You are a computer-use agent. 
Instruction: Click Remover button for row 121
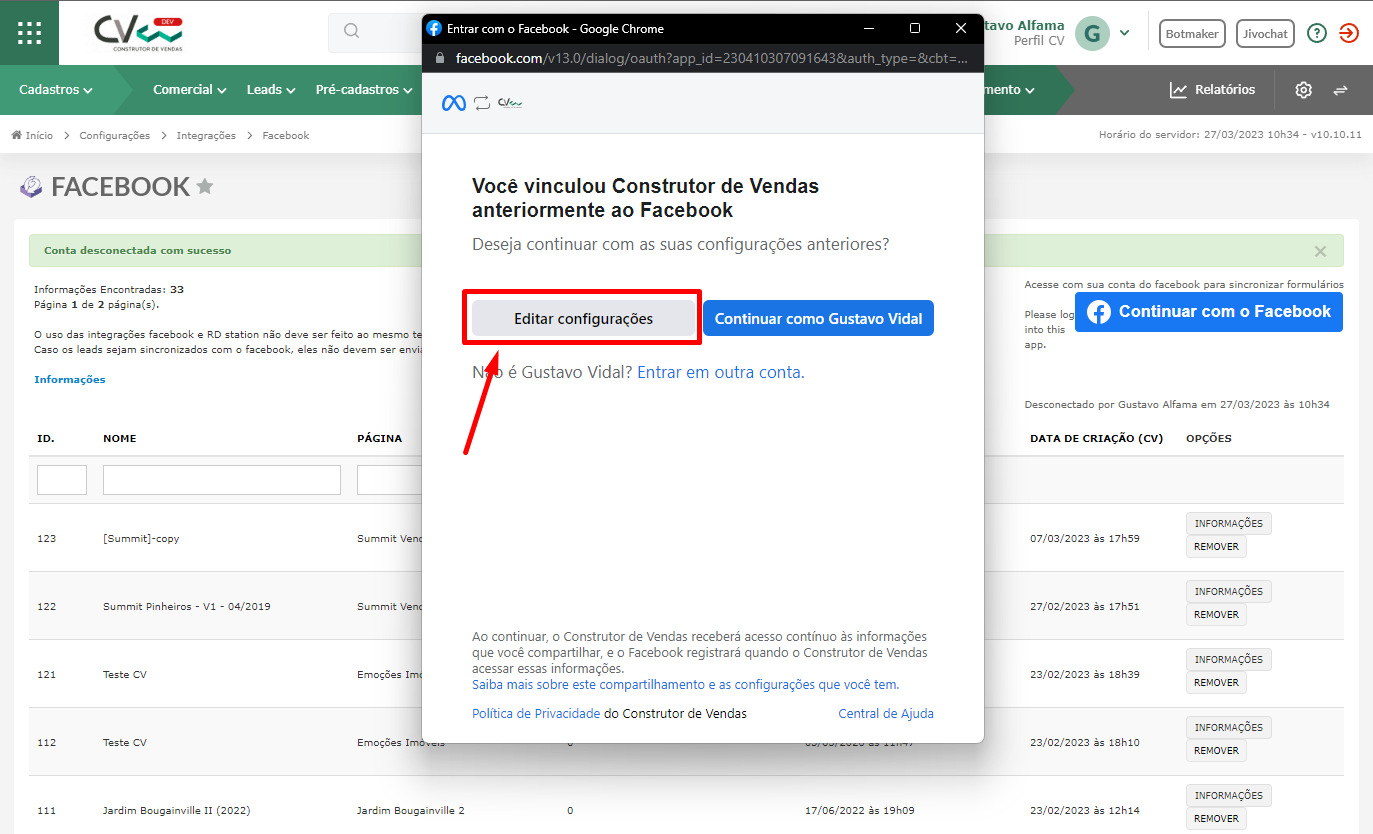click(x=1216, y=682)
